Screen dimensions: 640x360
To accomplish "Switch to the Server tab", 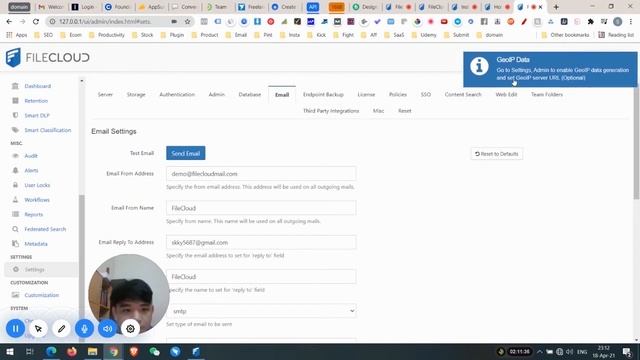I will coord(105,94).
